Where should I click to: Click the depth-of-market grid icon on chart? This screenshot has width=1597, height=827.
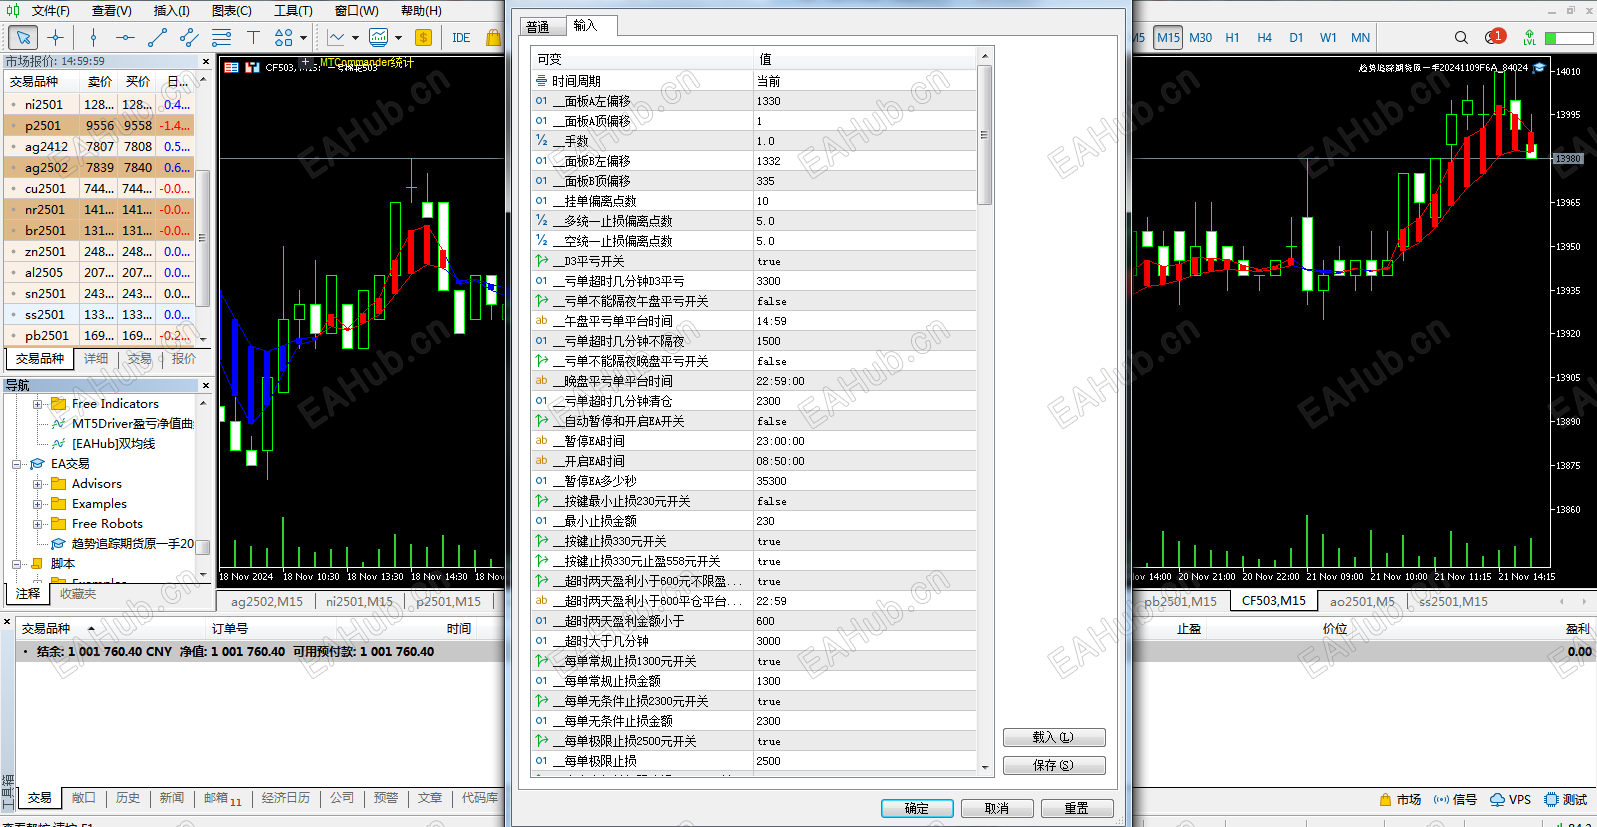[231, 67]
